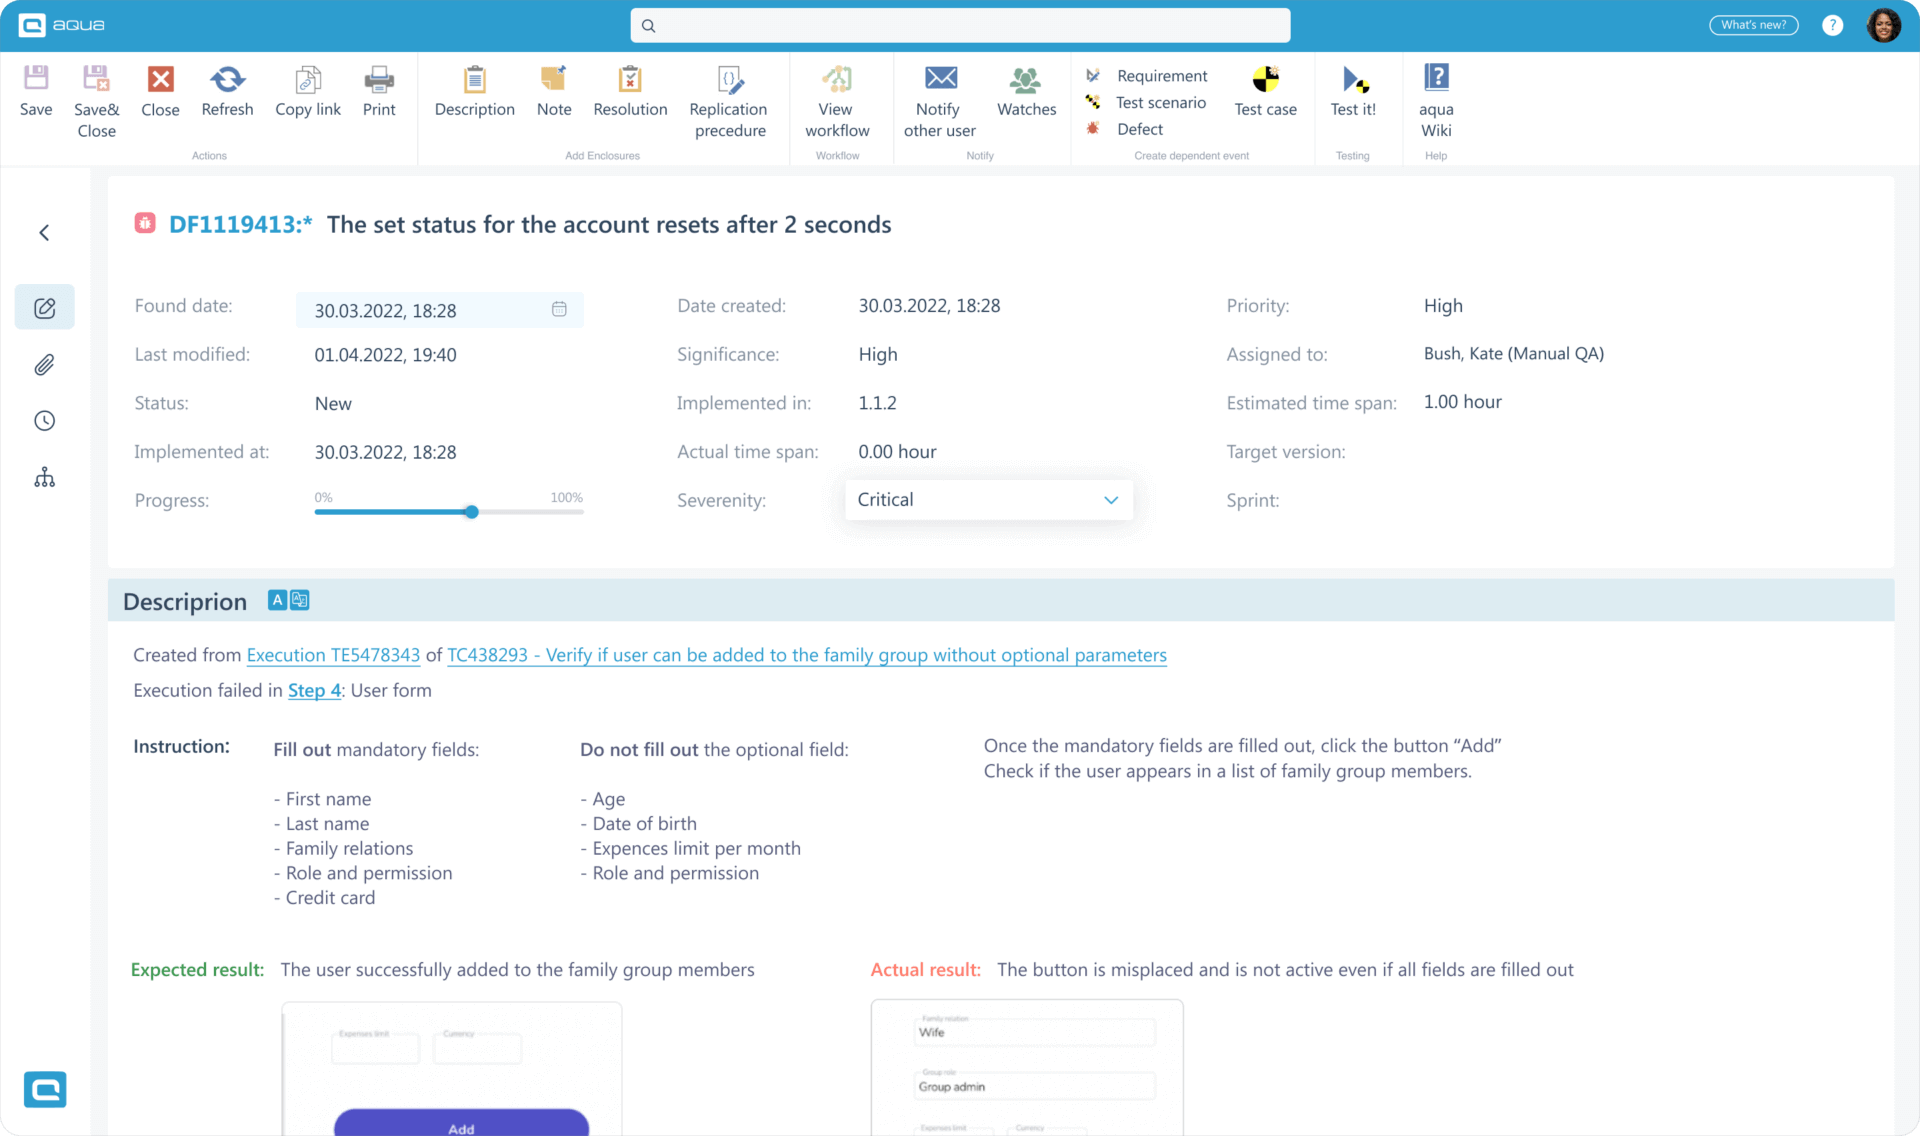Open the Watches panel icon

[x=1026, y=80]
